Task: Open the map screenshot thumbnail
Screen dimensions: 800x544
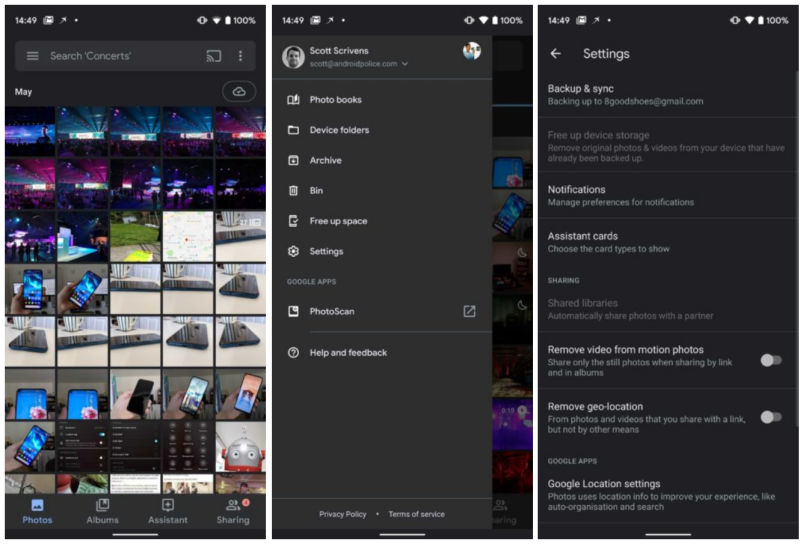Action: point(188,237)
